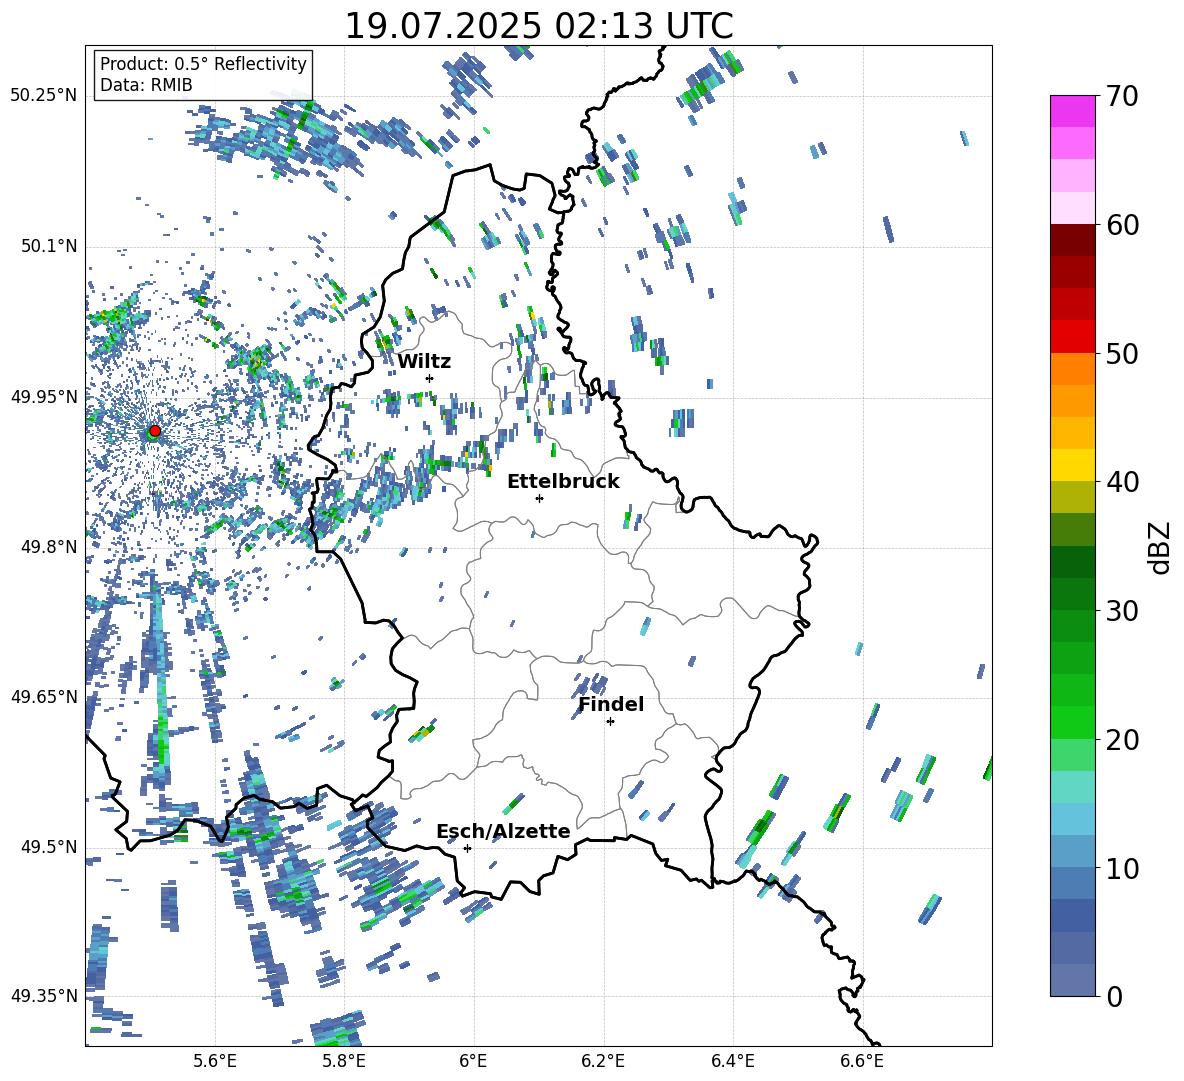Image resolution: width=1184 pixels, height=1081 pixels.
Task: Click the title 19.07.2025 02:13 UTC
Action: (x=539, y=26)
